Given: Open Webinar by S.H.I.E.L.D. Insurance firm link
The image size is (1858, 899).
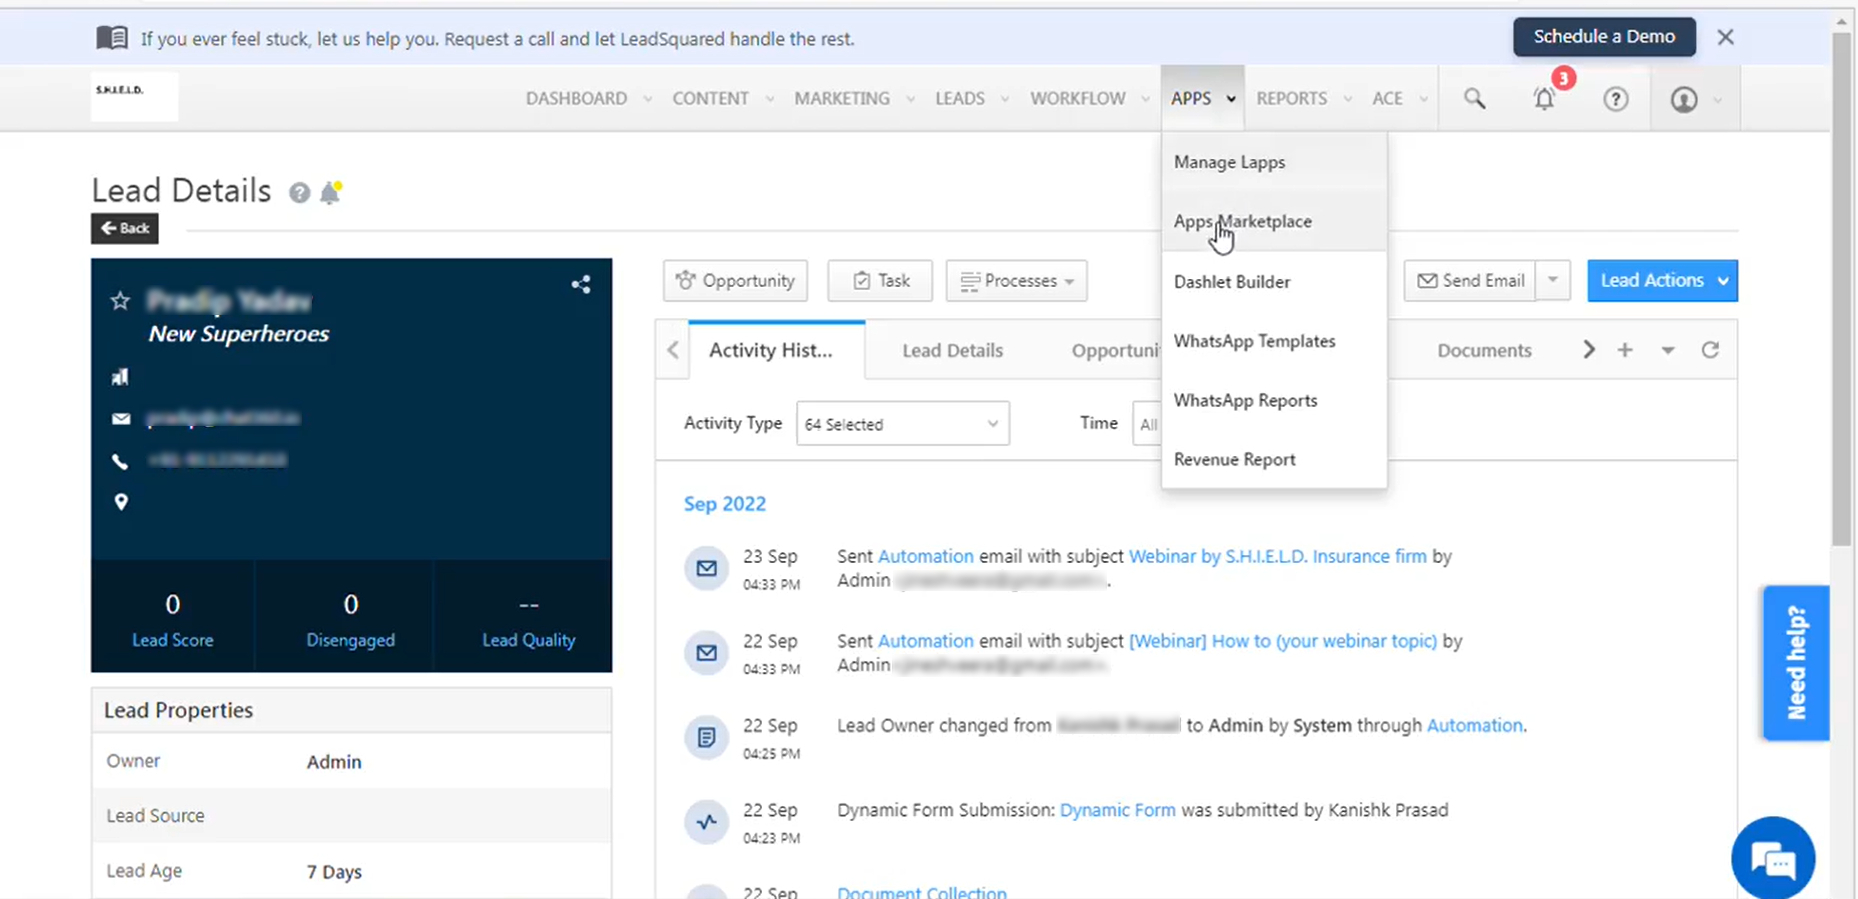Looking at the screenshot, I should pos(1277,556).
